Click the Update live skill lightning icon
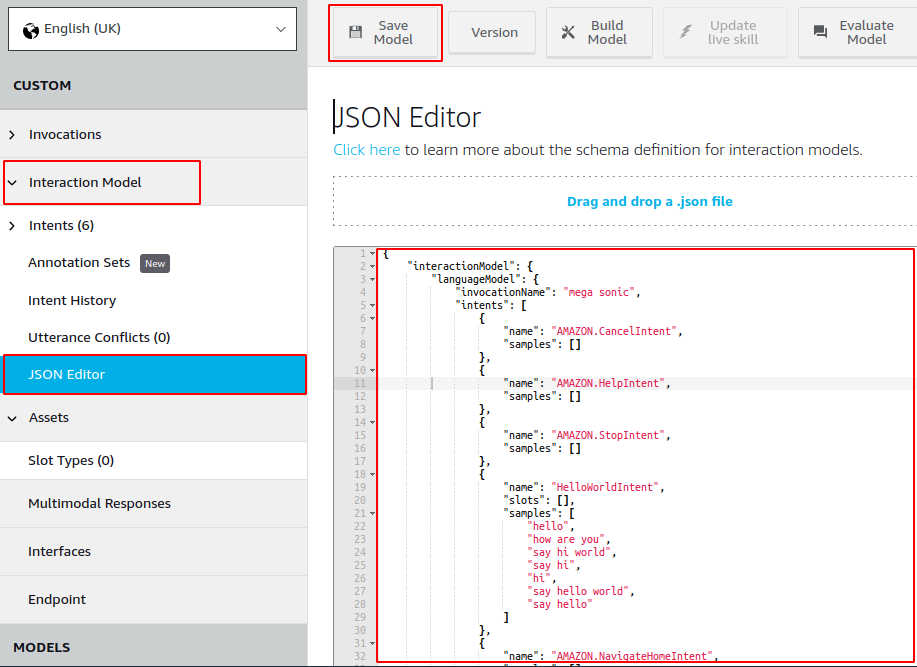 point(686,32)
